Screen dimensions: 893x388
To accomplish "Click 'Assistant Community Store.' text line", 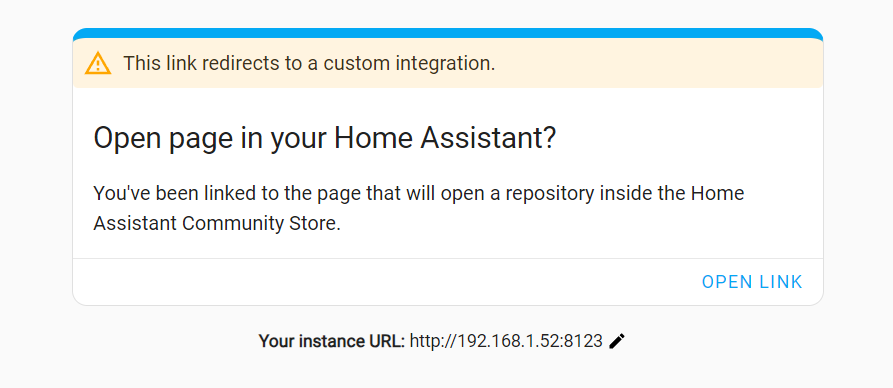I will coord(217,223).
